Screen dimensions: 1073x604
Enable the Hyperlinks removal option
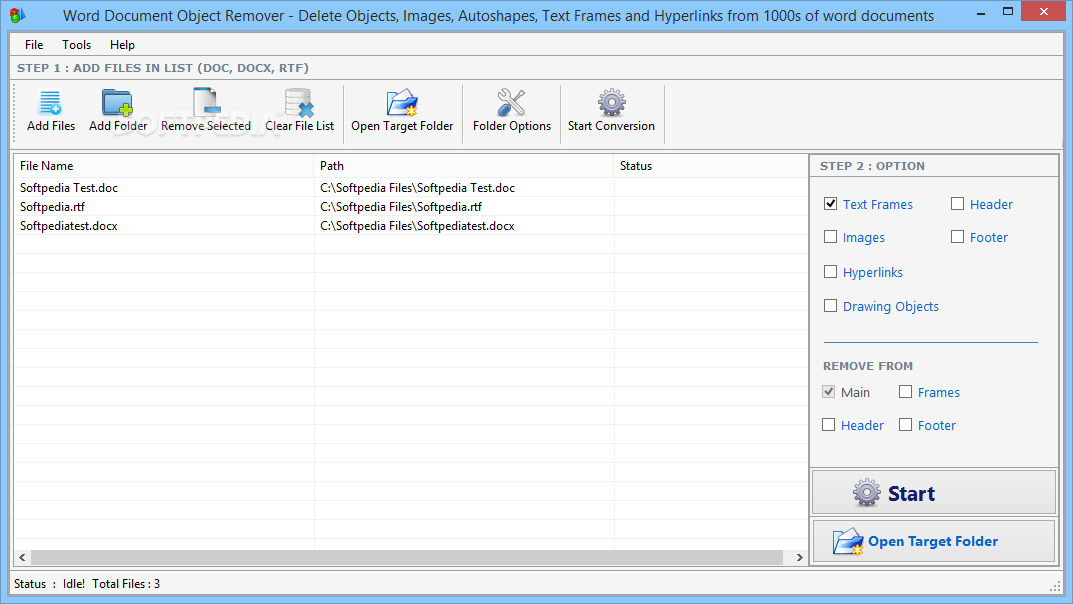coord(830,272)
